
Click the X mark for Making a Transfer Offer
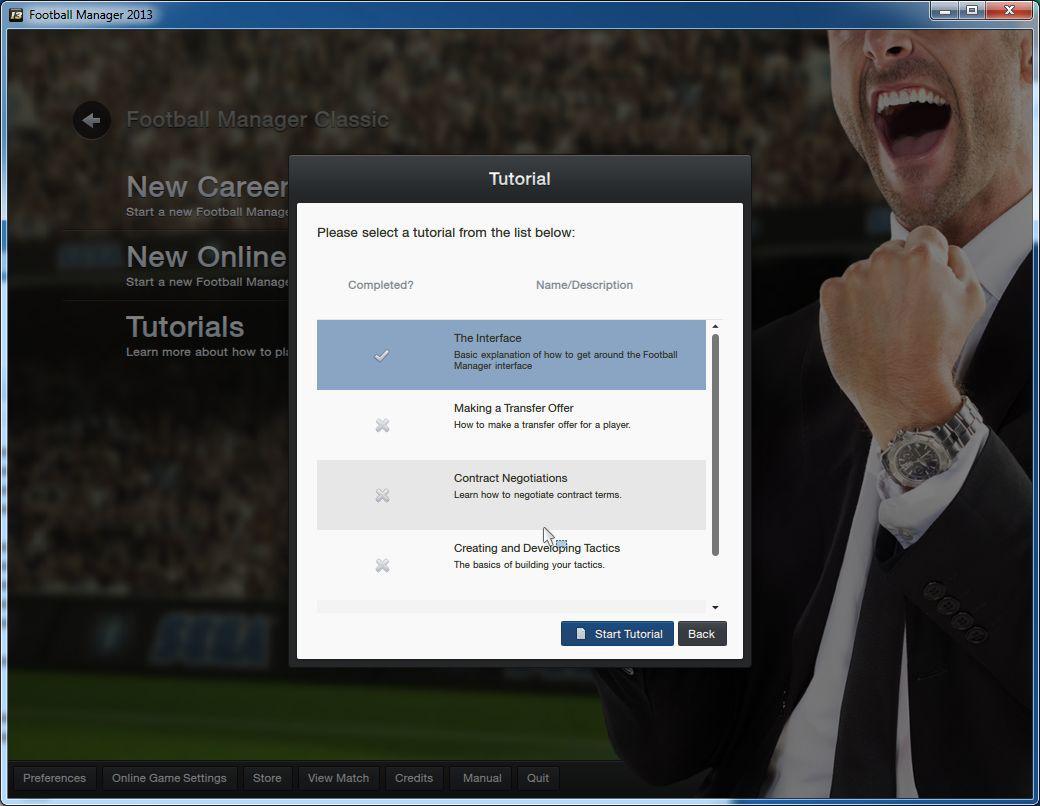pyautogui.click(x=382, y=425)
